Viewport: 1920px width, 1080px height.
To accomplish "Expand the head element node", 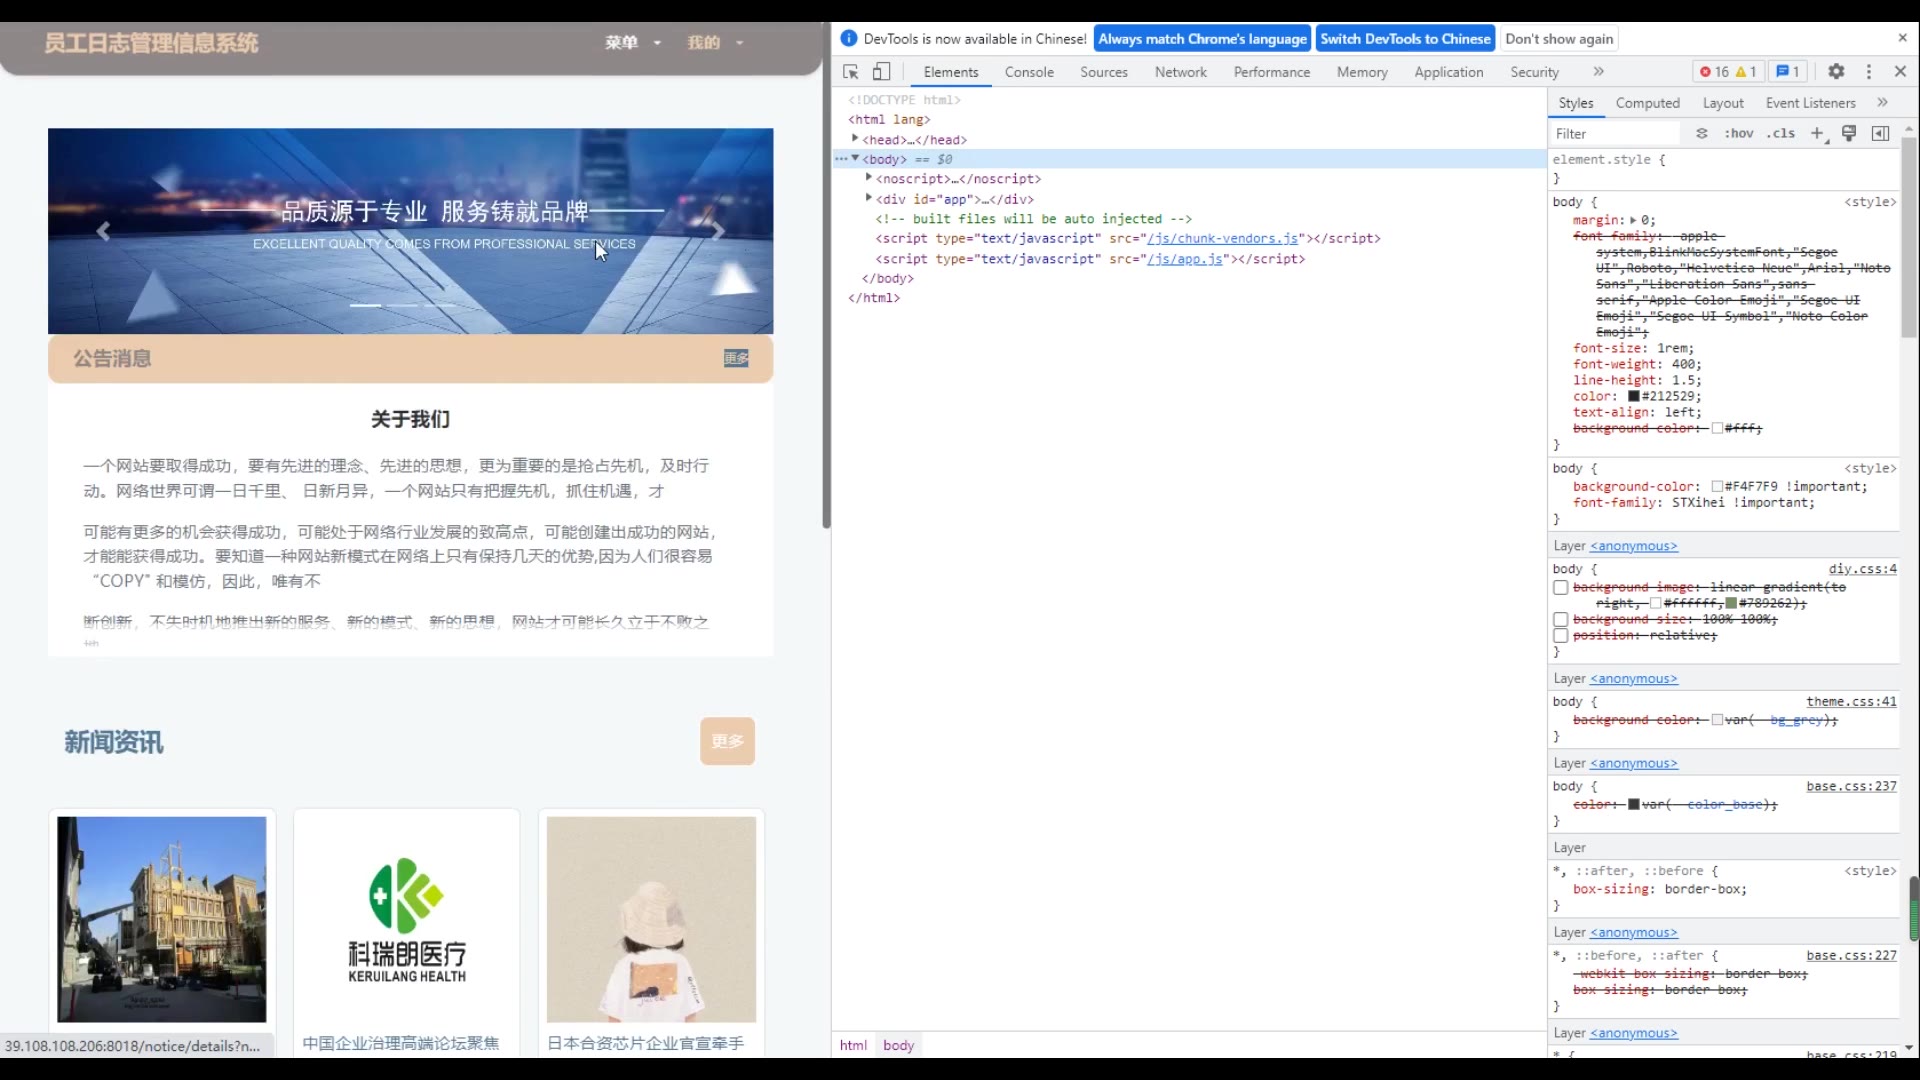I will (855, 139).
